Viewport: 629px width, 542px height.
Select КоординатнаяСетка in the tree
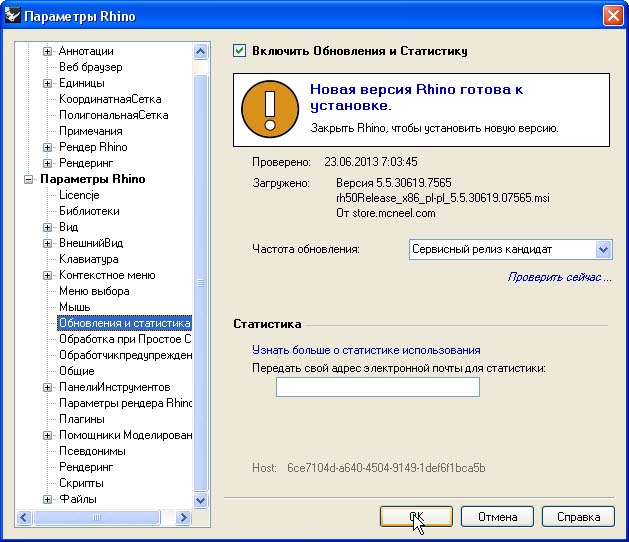click(110, 99)
